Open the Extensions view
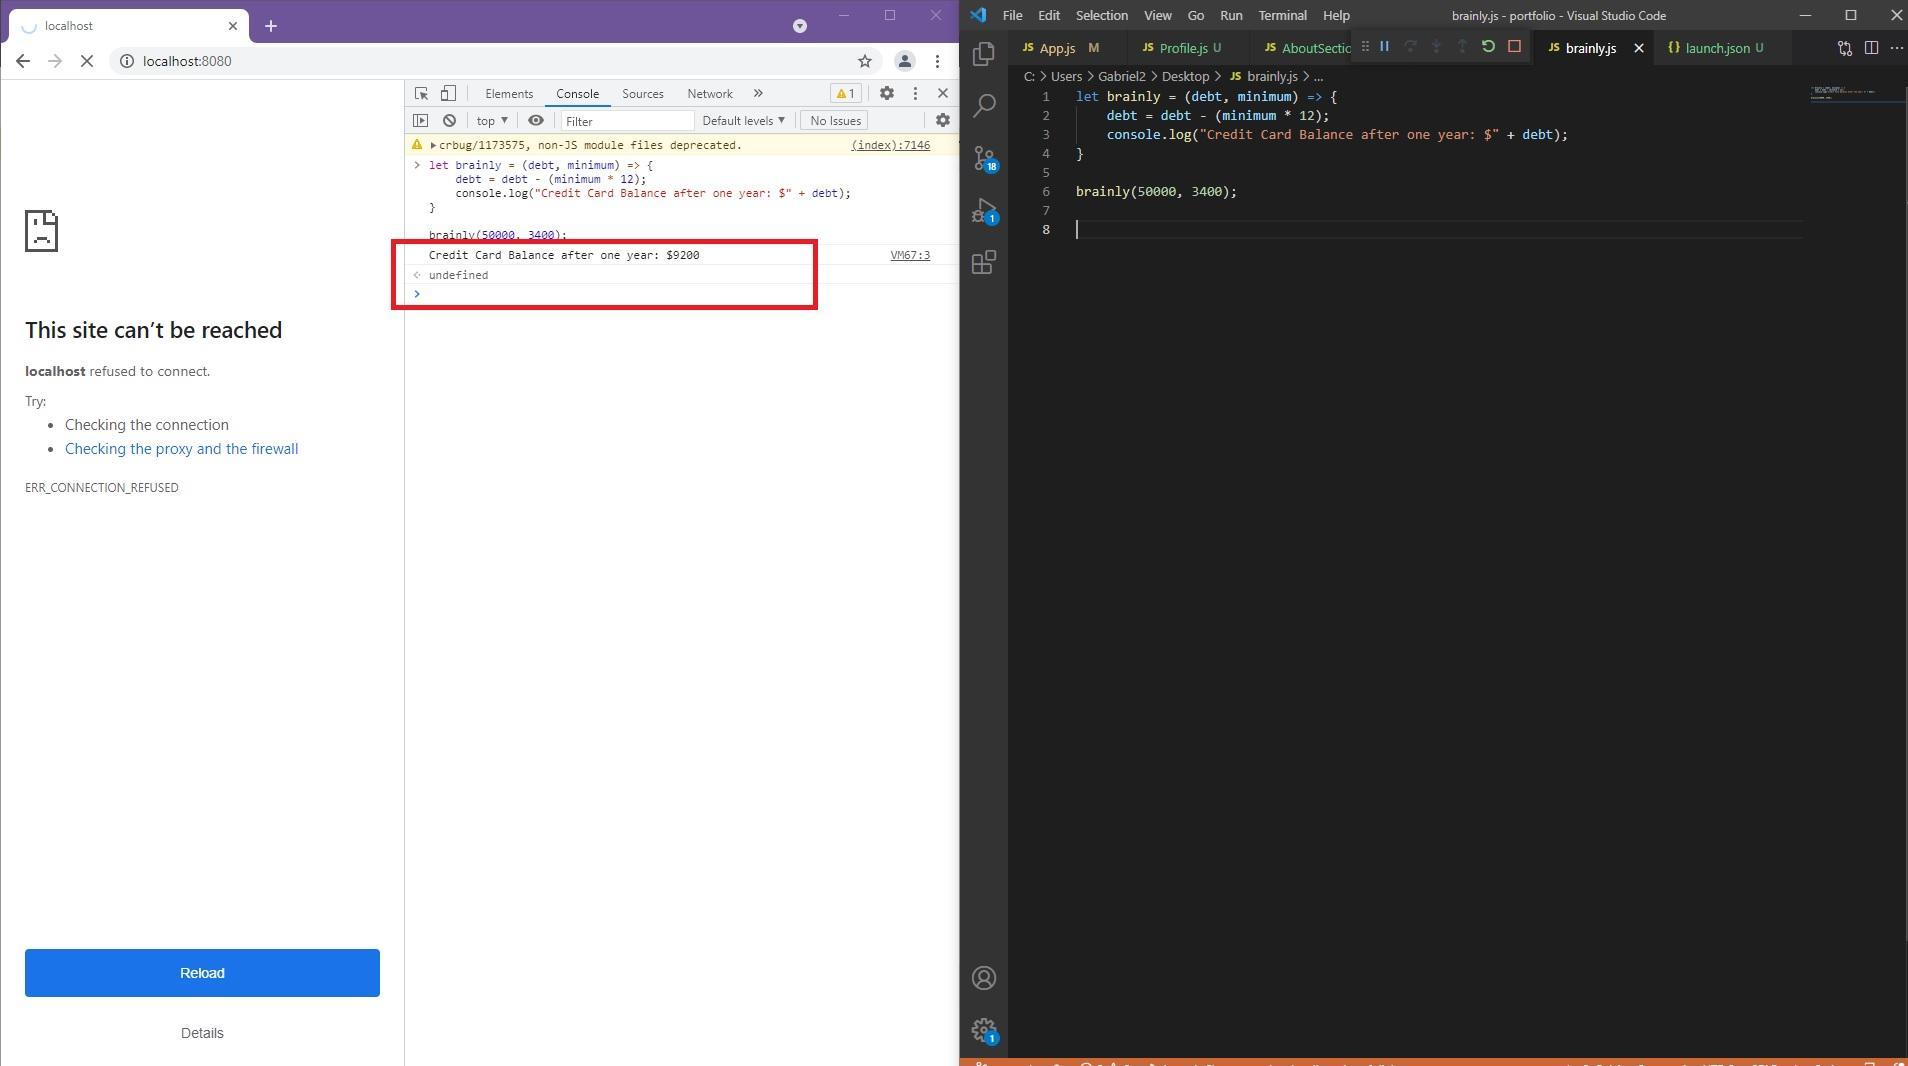 pyautogui.click(x=984, y=262)
